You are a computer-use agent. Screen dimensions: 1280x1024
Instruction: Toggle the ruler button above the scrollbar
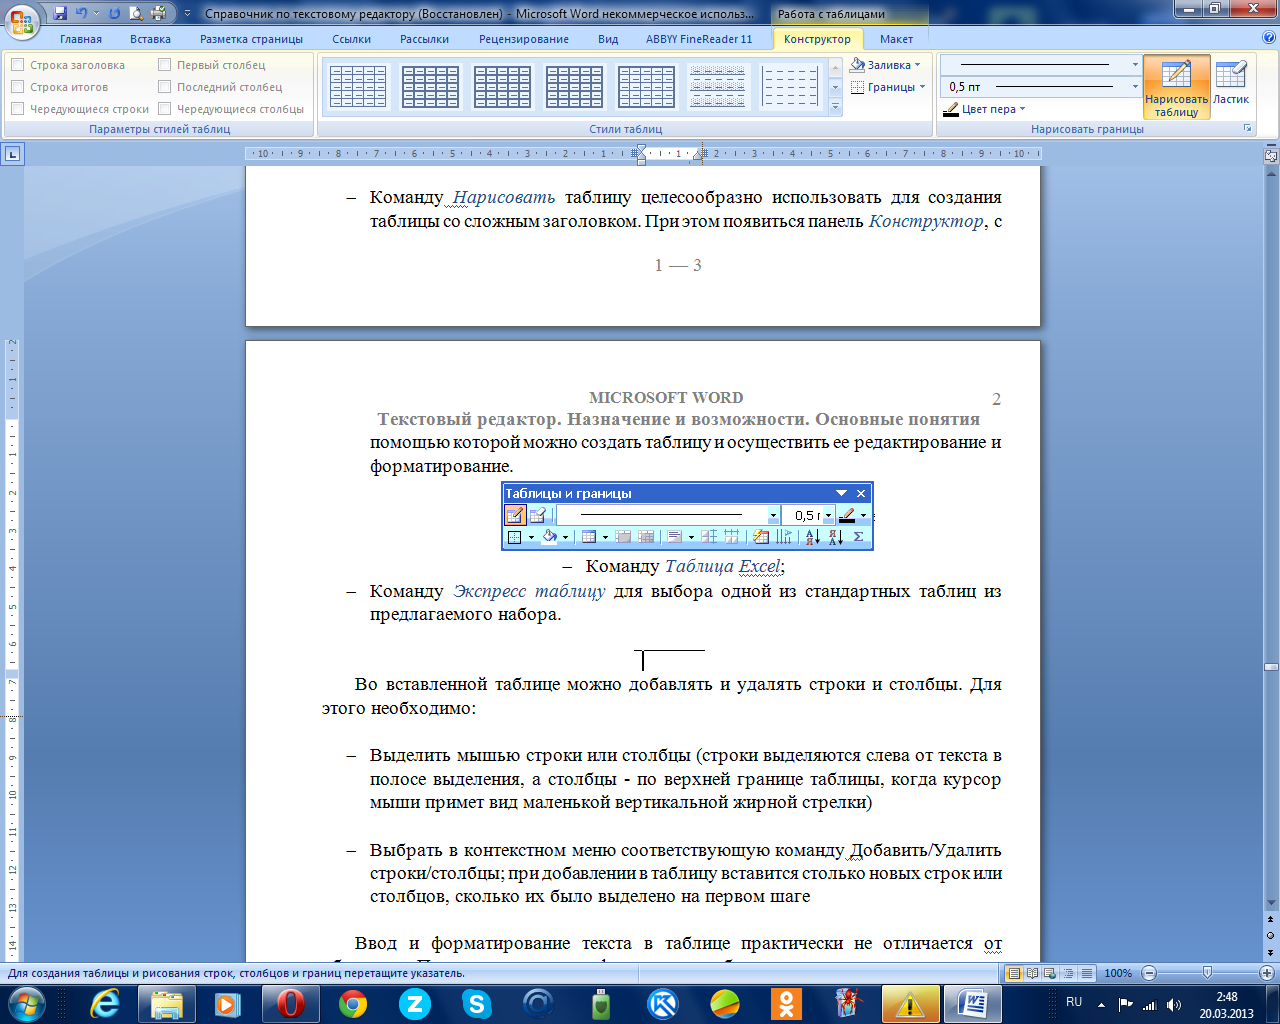tap(1271, 156)
